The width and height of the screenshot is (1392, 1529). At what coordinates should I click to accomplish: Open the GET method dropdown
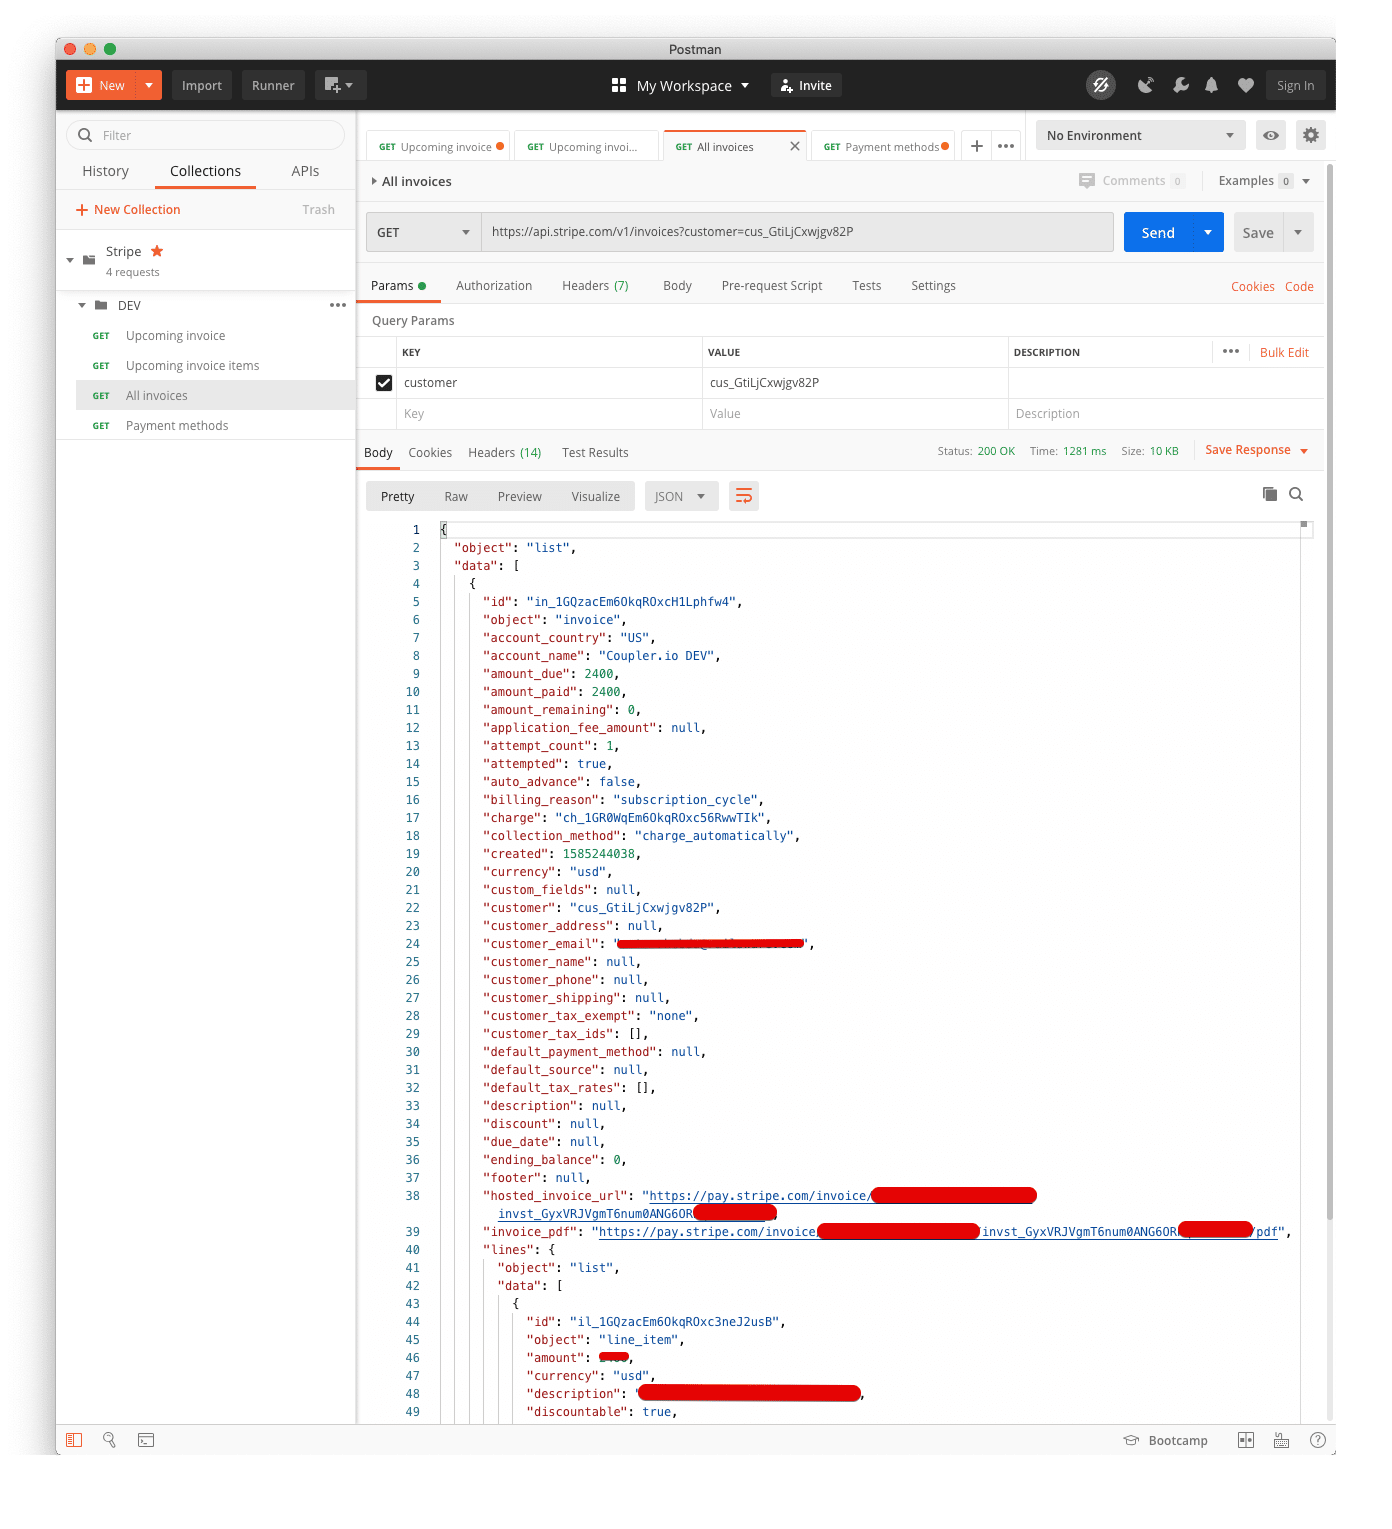pos(424,232)
